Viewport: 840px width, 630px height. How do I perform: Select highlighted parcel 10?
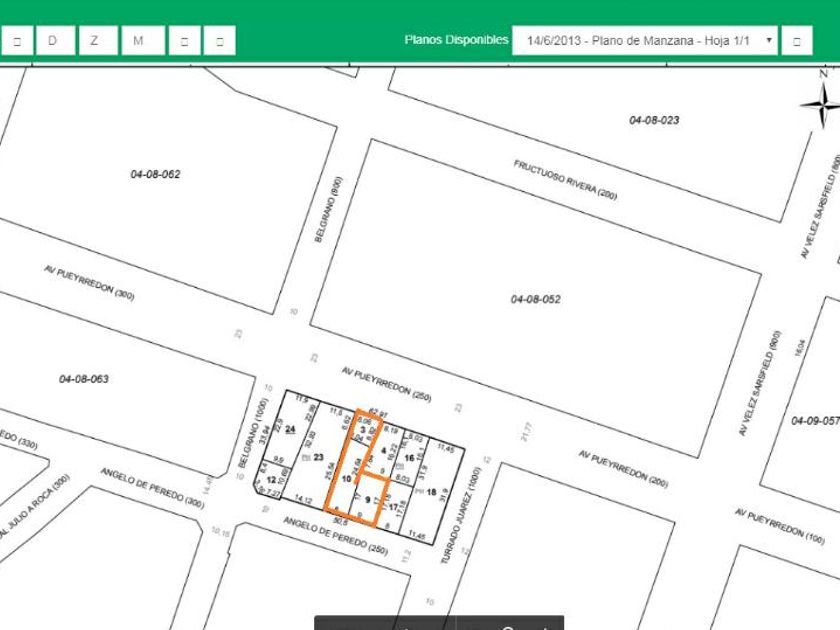[x=346, y=478]
